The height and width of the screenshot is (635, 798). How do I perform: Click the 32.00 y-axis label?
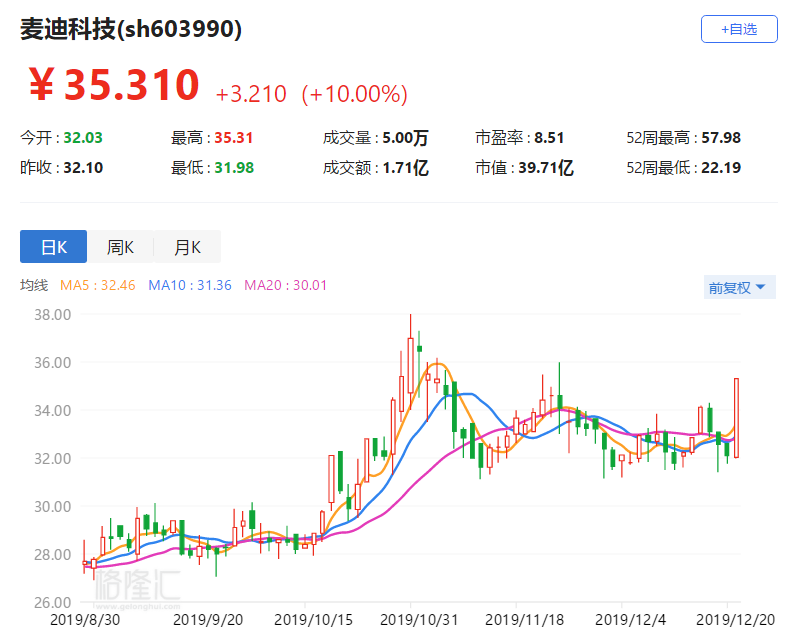tap(52, 458)
